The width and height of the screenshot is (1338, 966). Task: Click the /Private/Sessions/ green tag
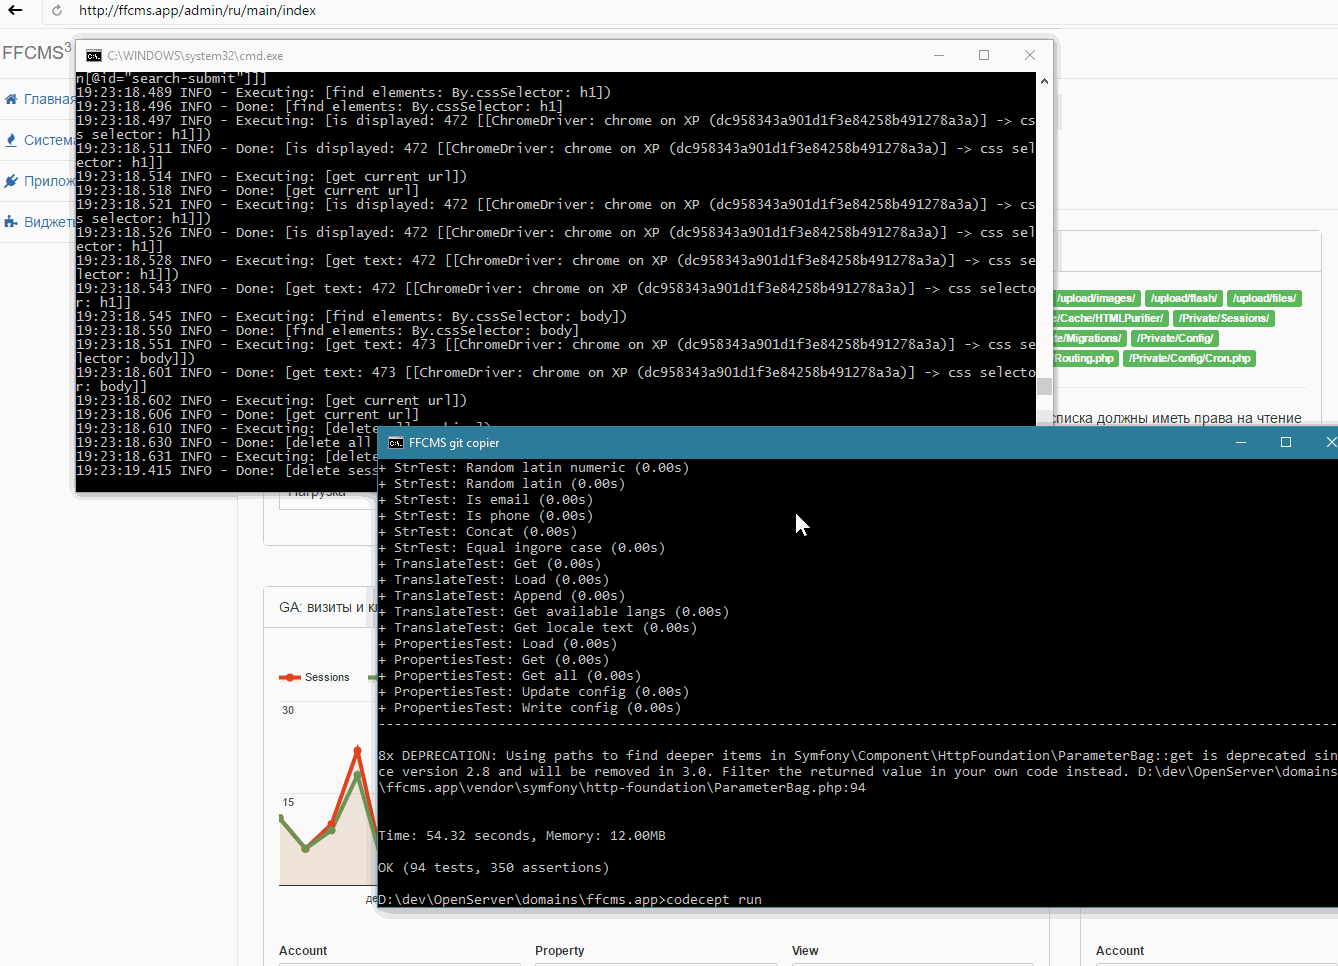(x=1224, y=318)
